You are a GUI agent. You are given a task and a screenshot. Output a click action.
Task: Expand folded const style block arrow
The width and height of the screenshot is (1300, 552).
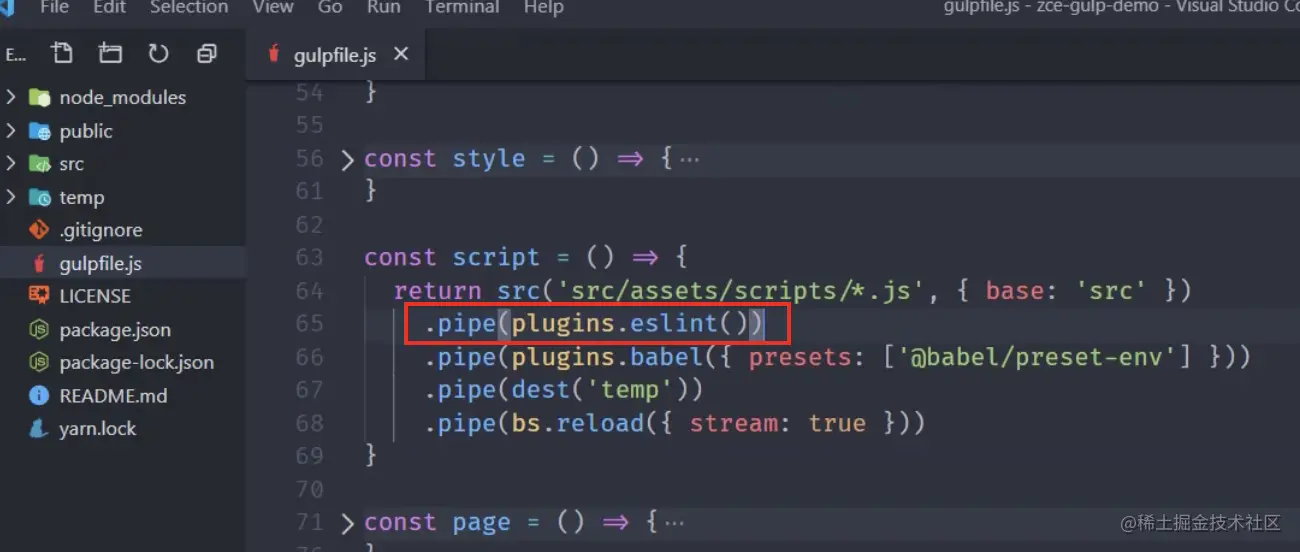pyautogui.click(x=347, y=159)
